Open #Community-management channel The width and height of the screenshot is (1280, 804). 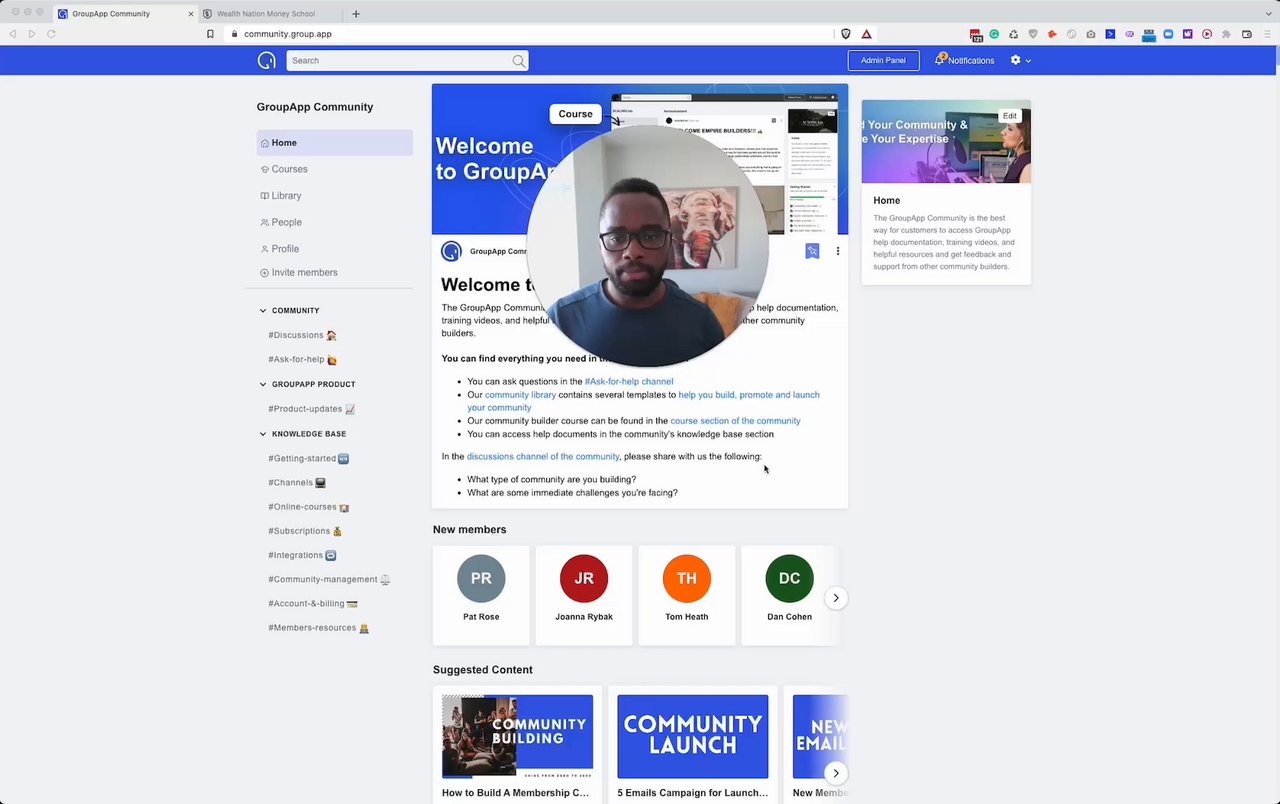point(329,580)
